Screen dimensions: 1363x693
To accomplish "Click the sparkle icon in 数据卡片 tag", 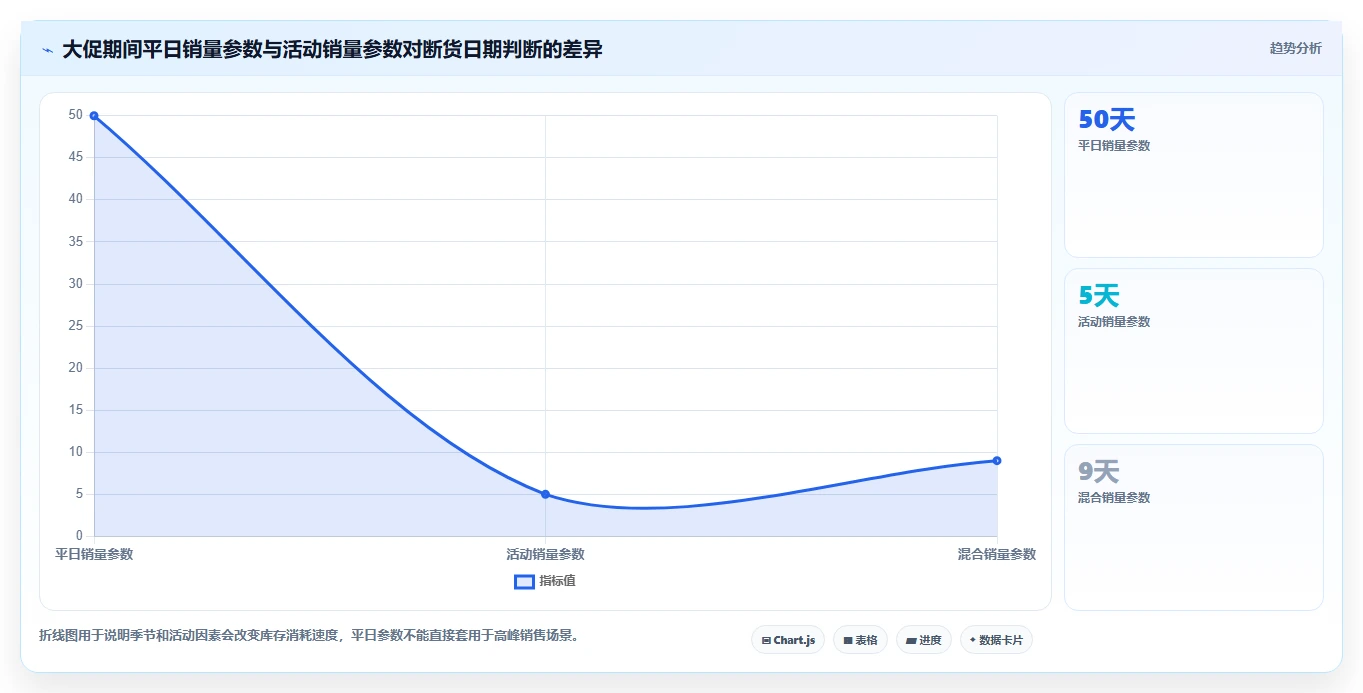I will click(x=972, y=640).
